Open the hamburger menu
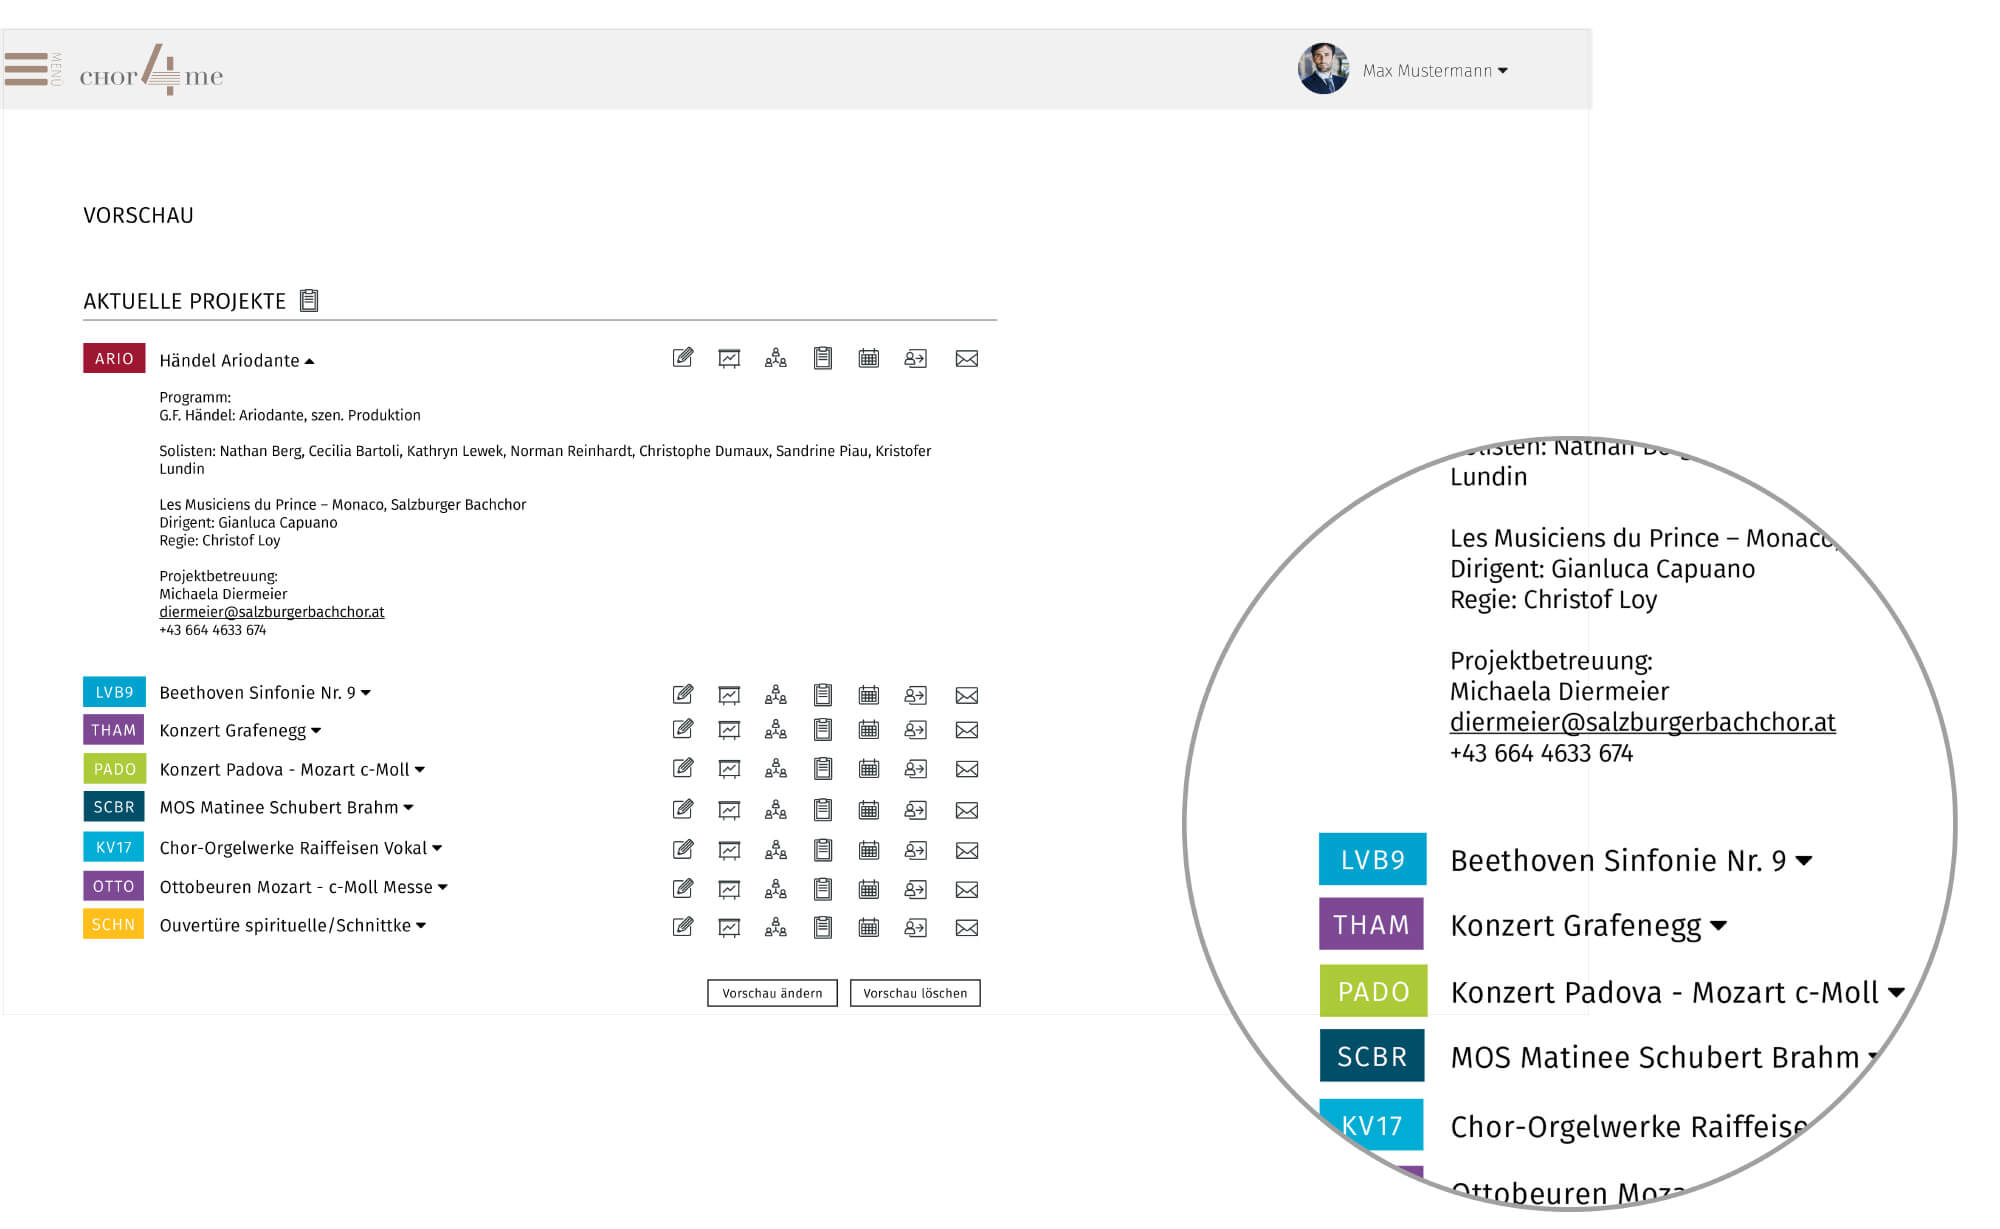The height and width of the screenshot is (1229, 2000). pos(27,69)
